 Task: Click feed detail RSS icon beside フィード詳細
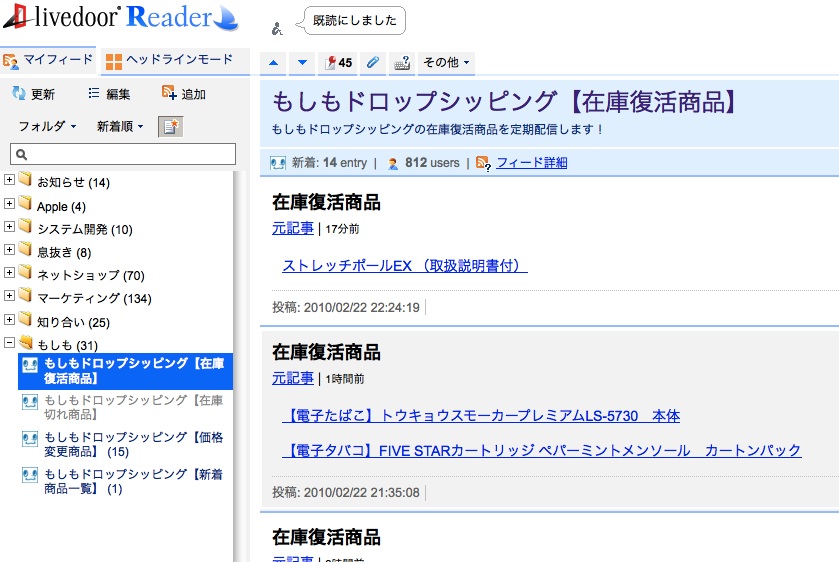coord(483,163)
